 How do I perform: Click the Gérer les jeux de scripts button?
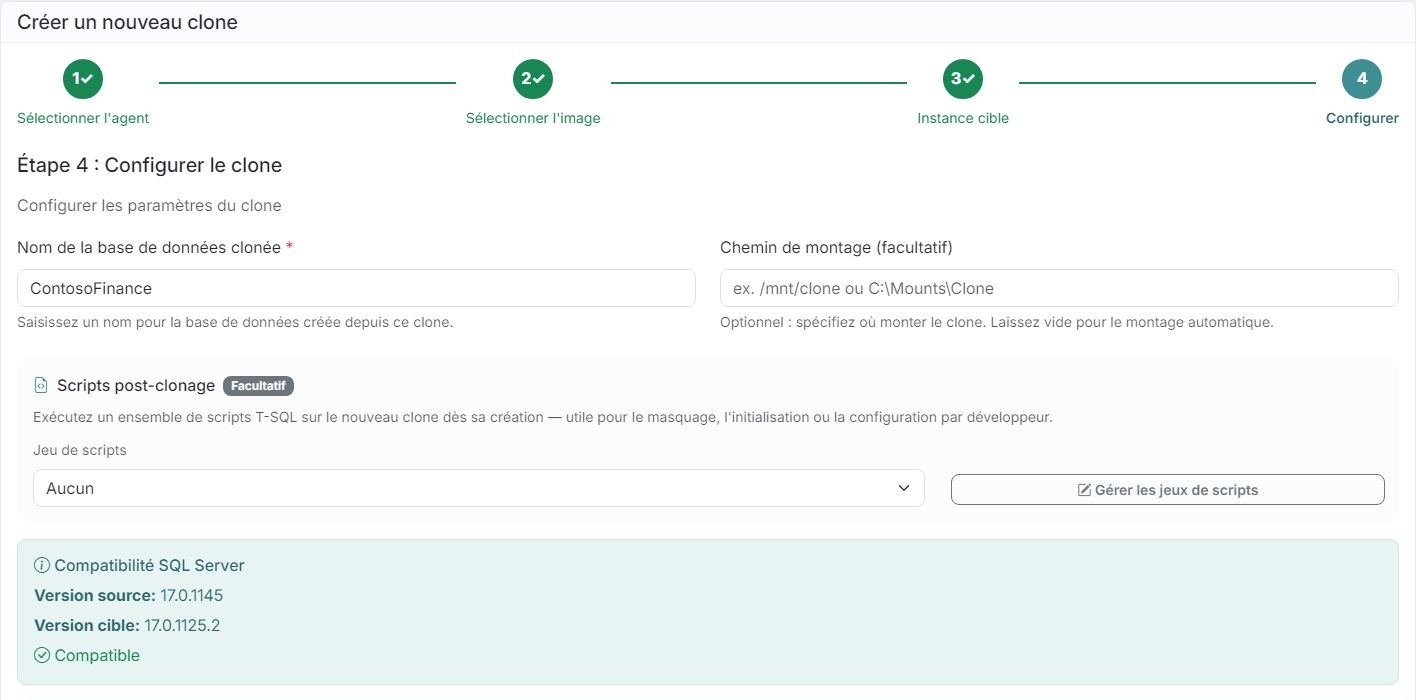pos(1167,490)
